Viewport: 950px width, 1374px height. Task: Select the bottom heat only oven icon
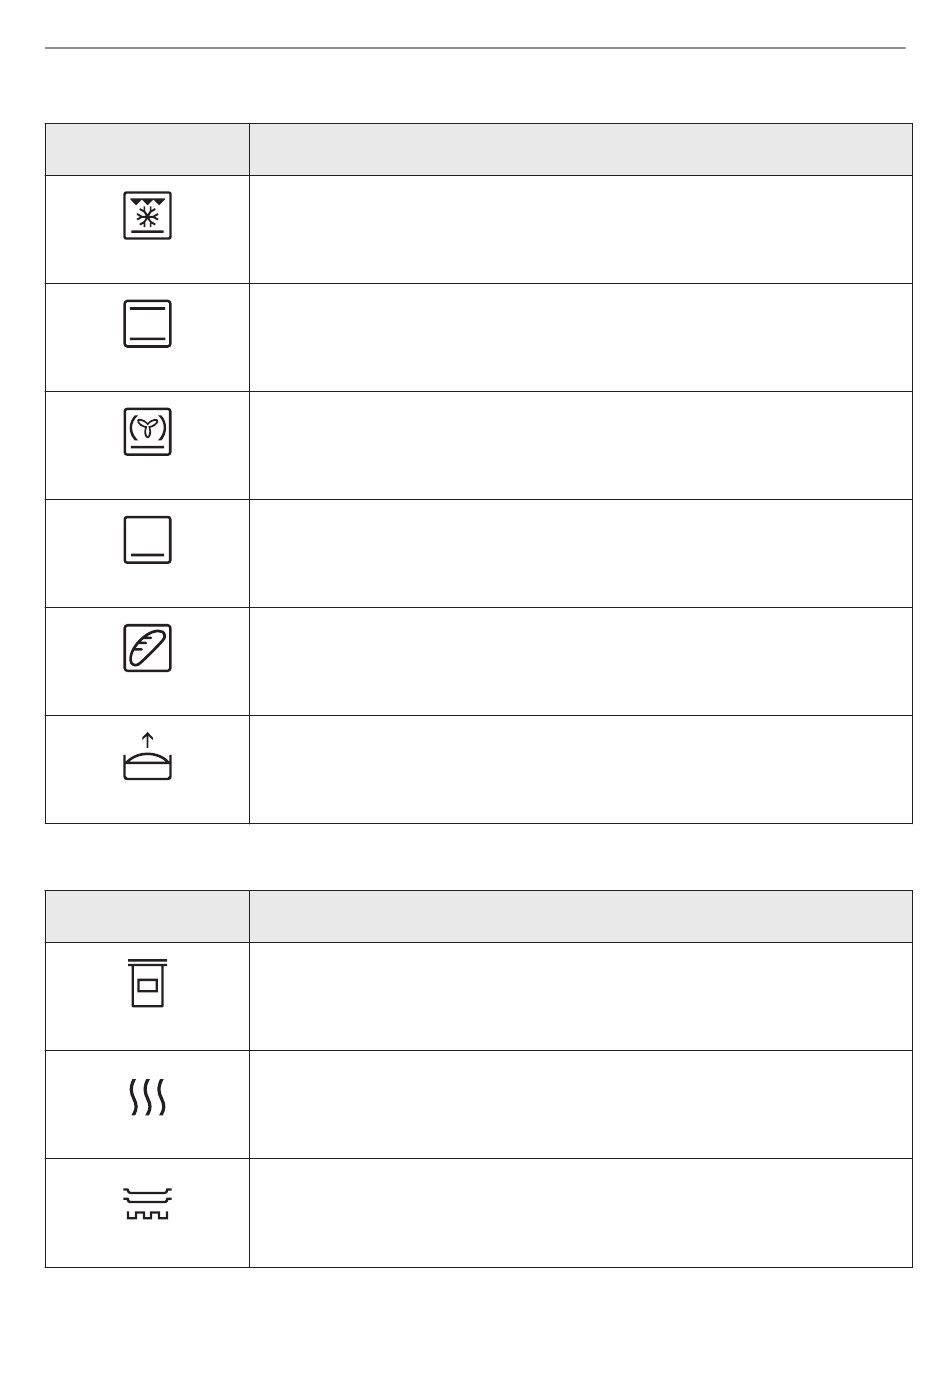(x=147, y=539)
